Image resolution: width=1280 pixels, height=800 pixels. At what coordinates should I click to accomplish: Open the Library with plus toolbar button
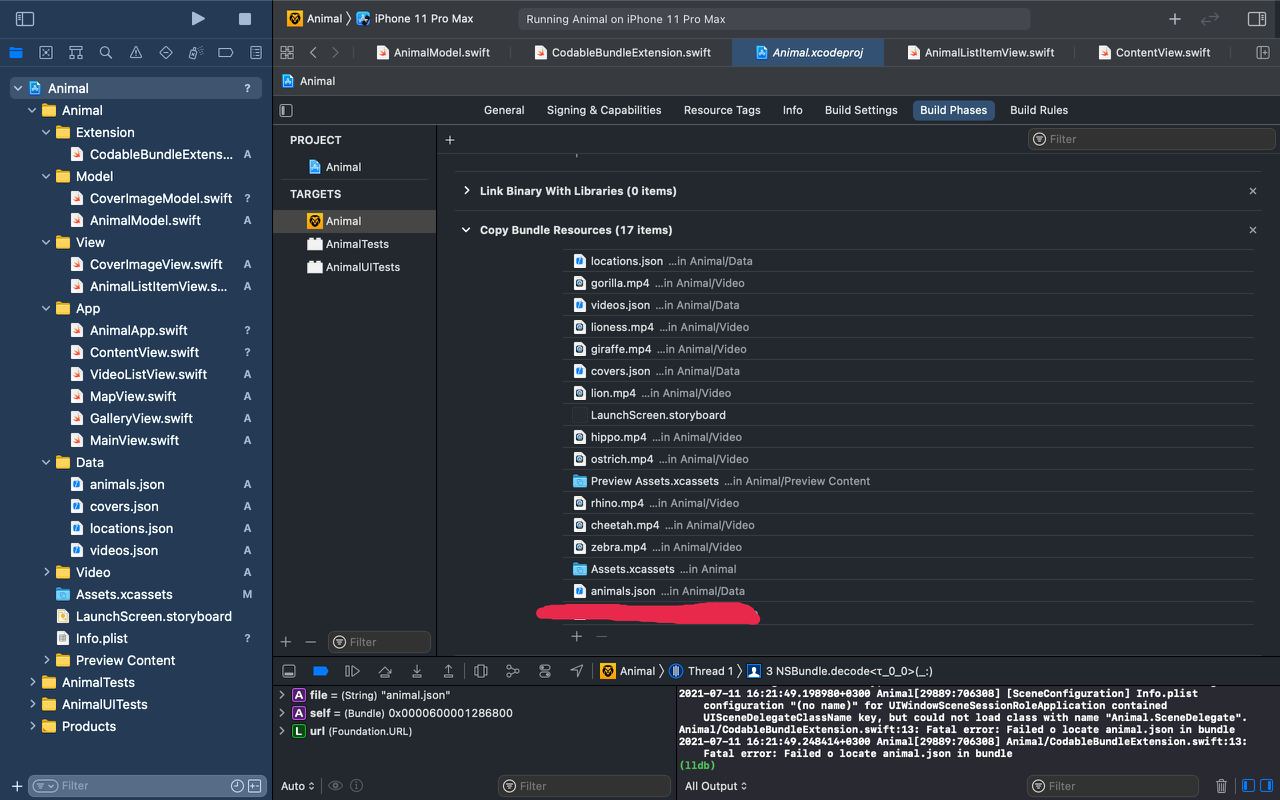pyautogui.click(x=1175, y=18)
